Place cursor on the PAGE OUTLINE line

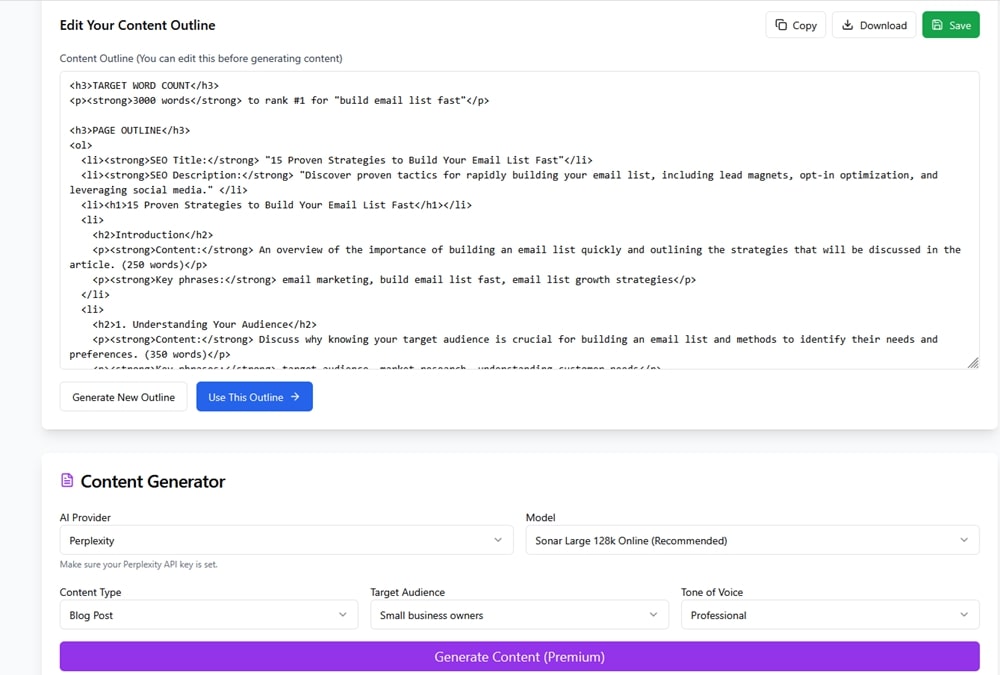pyautogui.click(x=130, y=130)
